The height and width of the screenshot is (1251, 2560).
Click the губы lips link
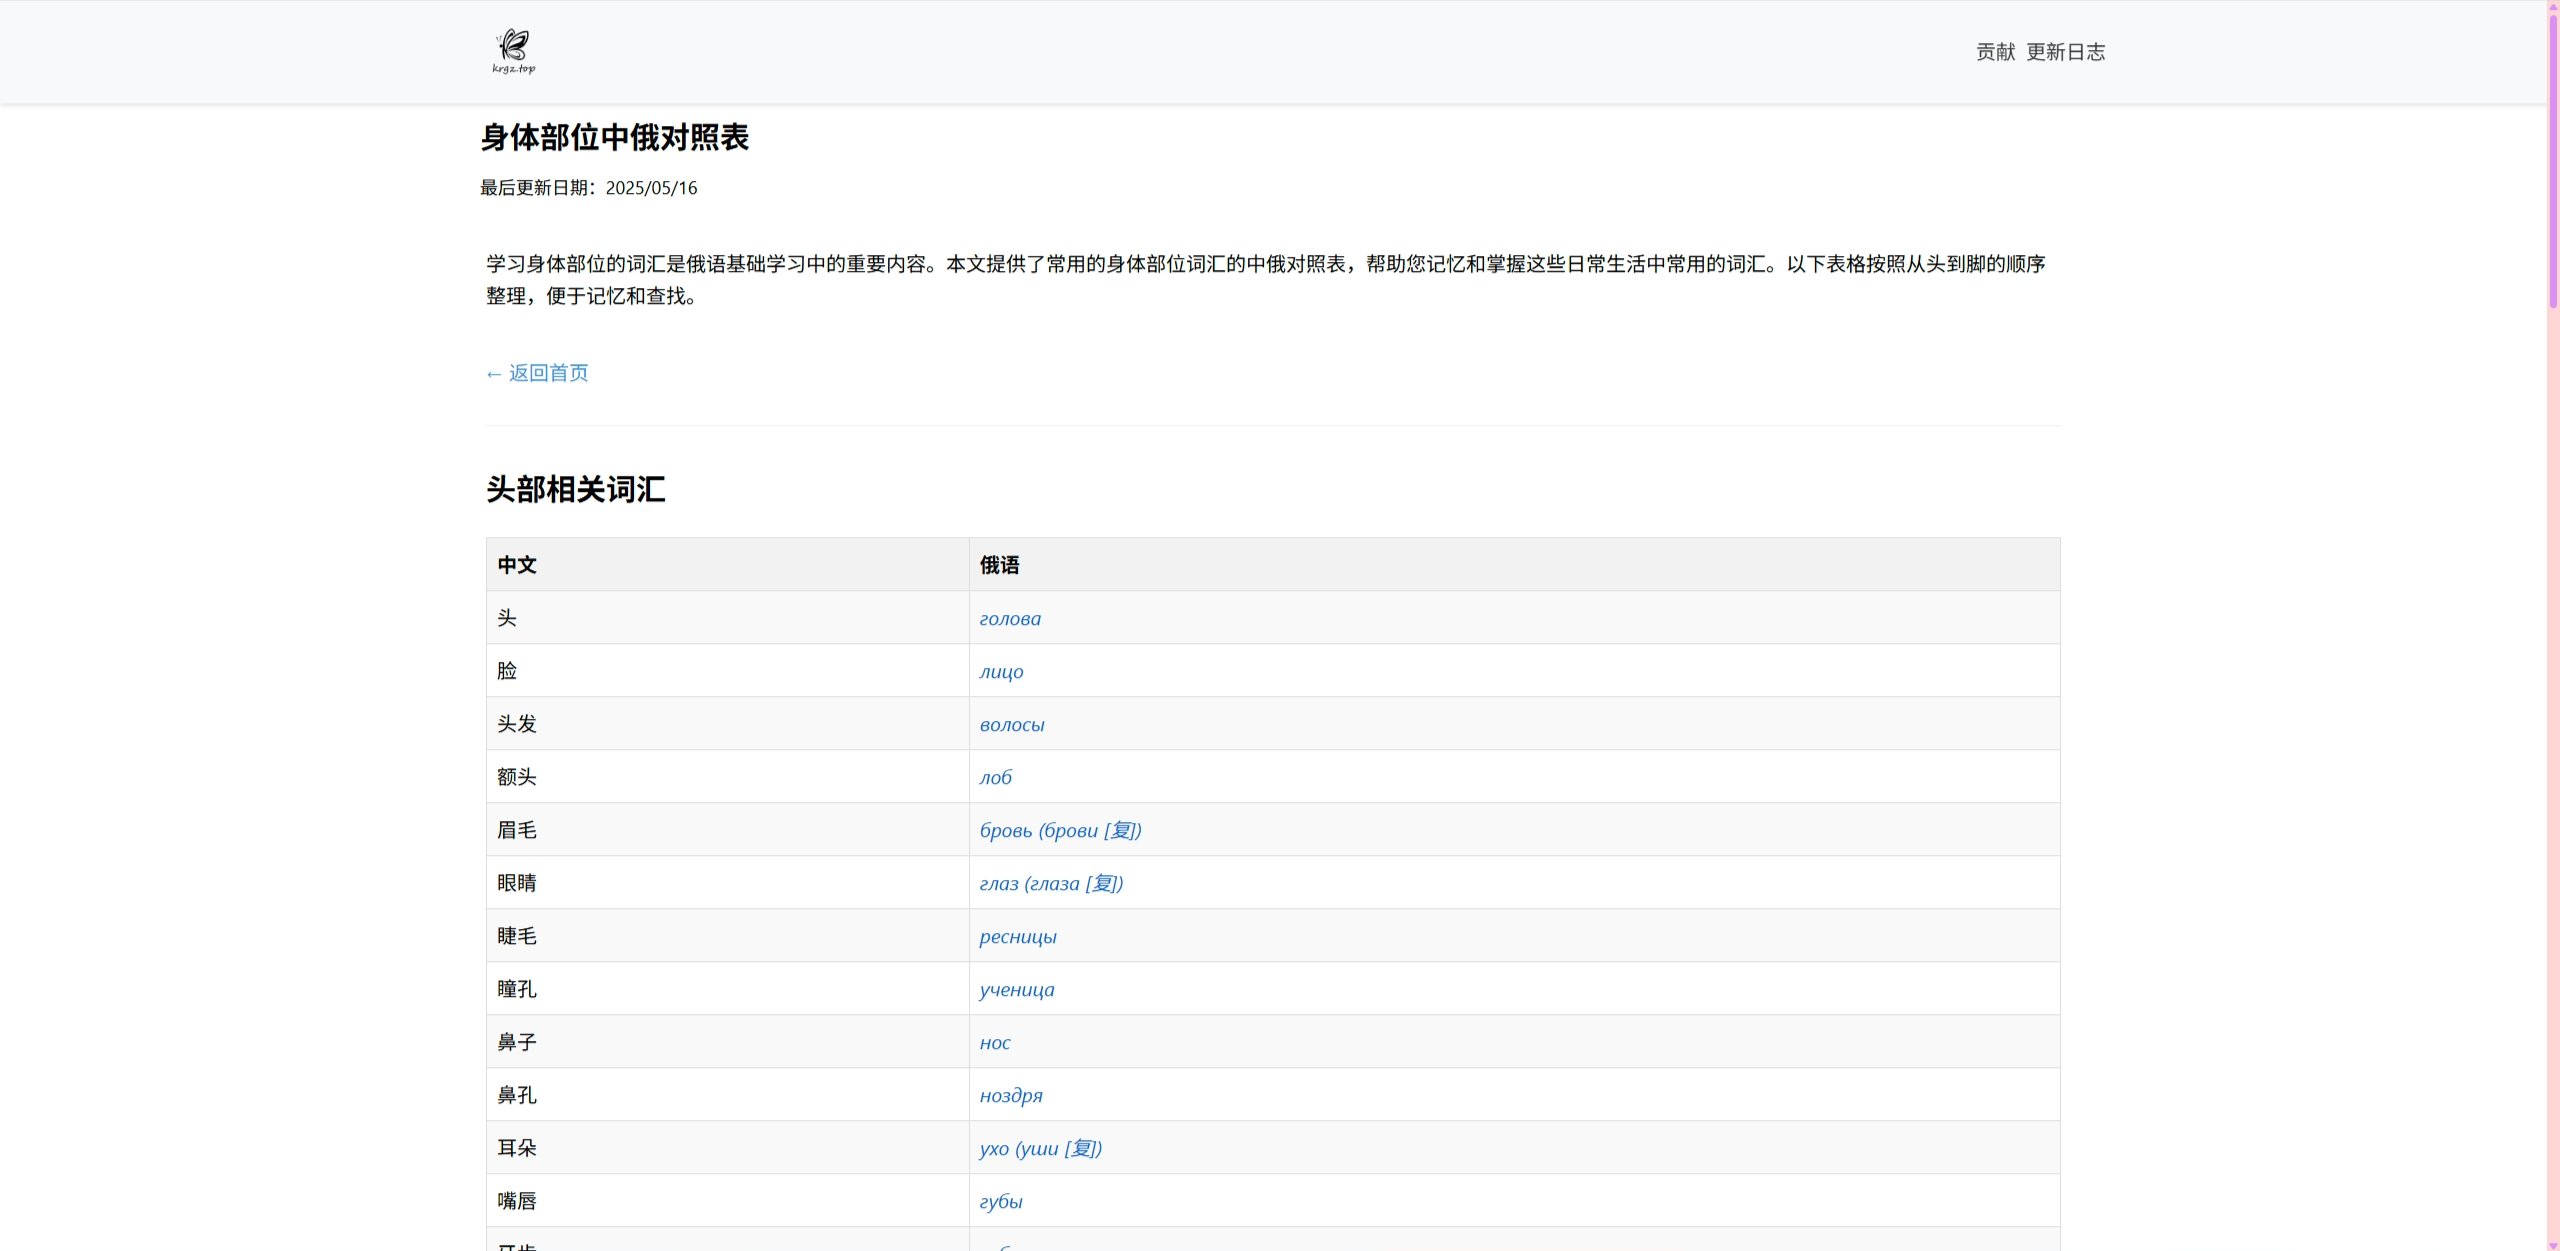click(1001, 1202)
